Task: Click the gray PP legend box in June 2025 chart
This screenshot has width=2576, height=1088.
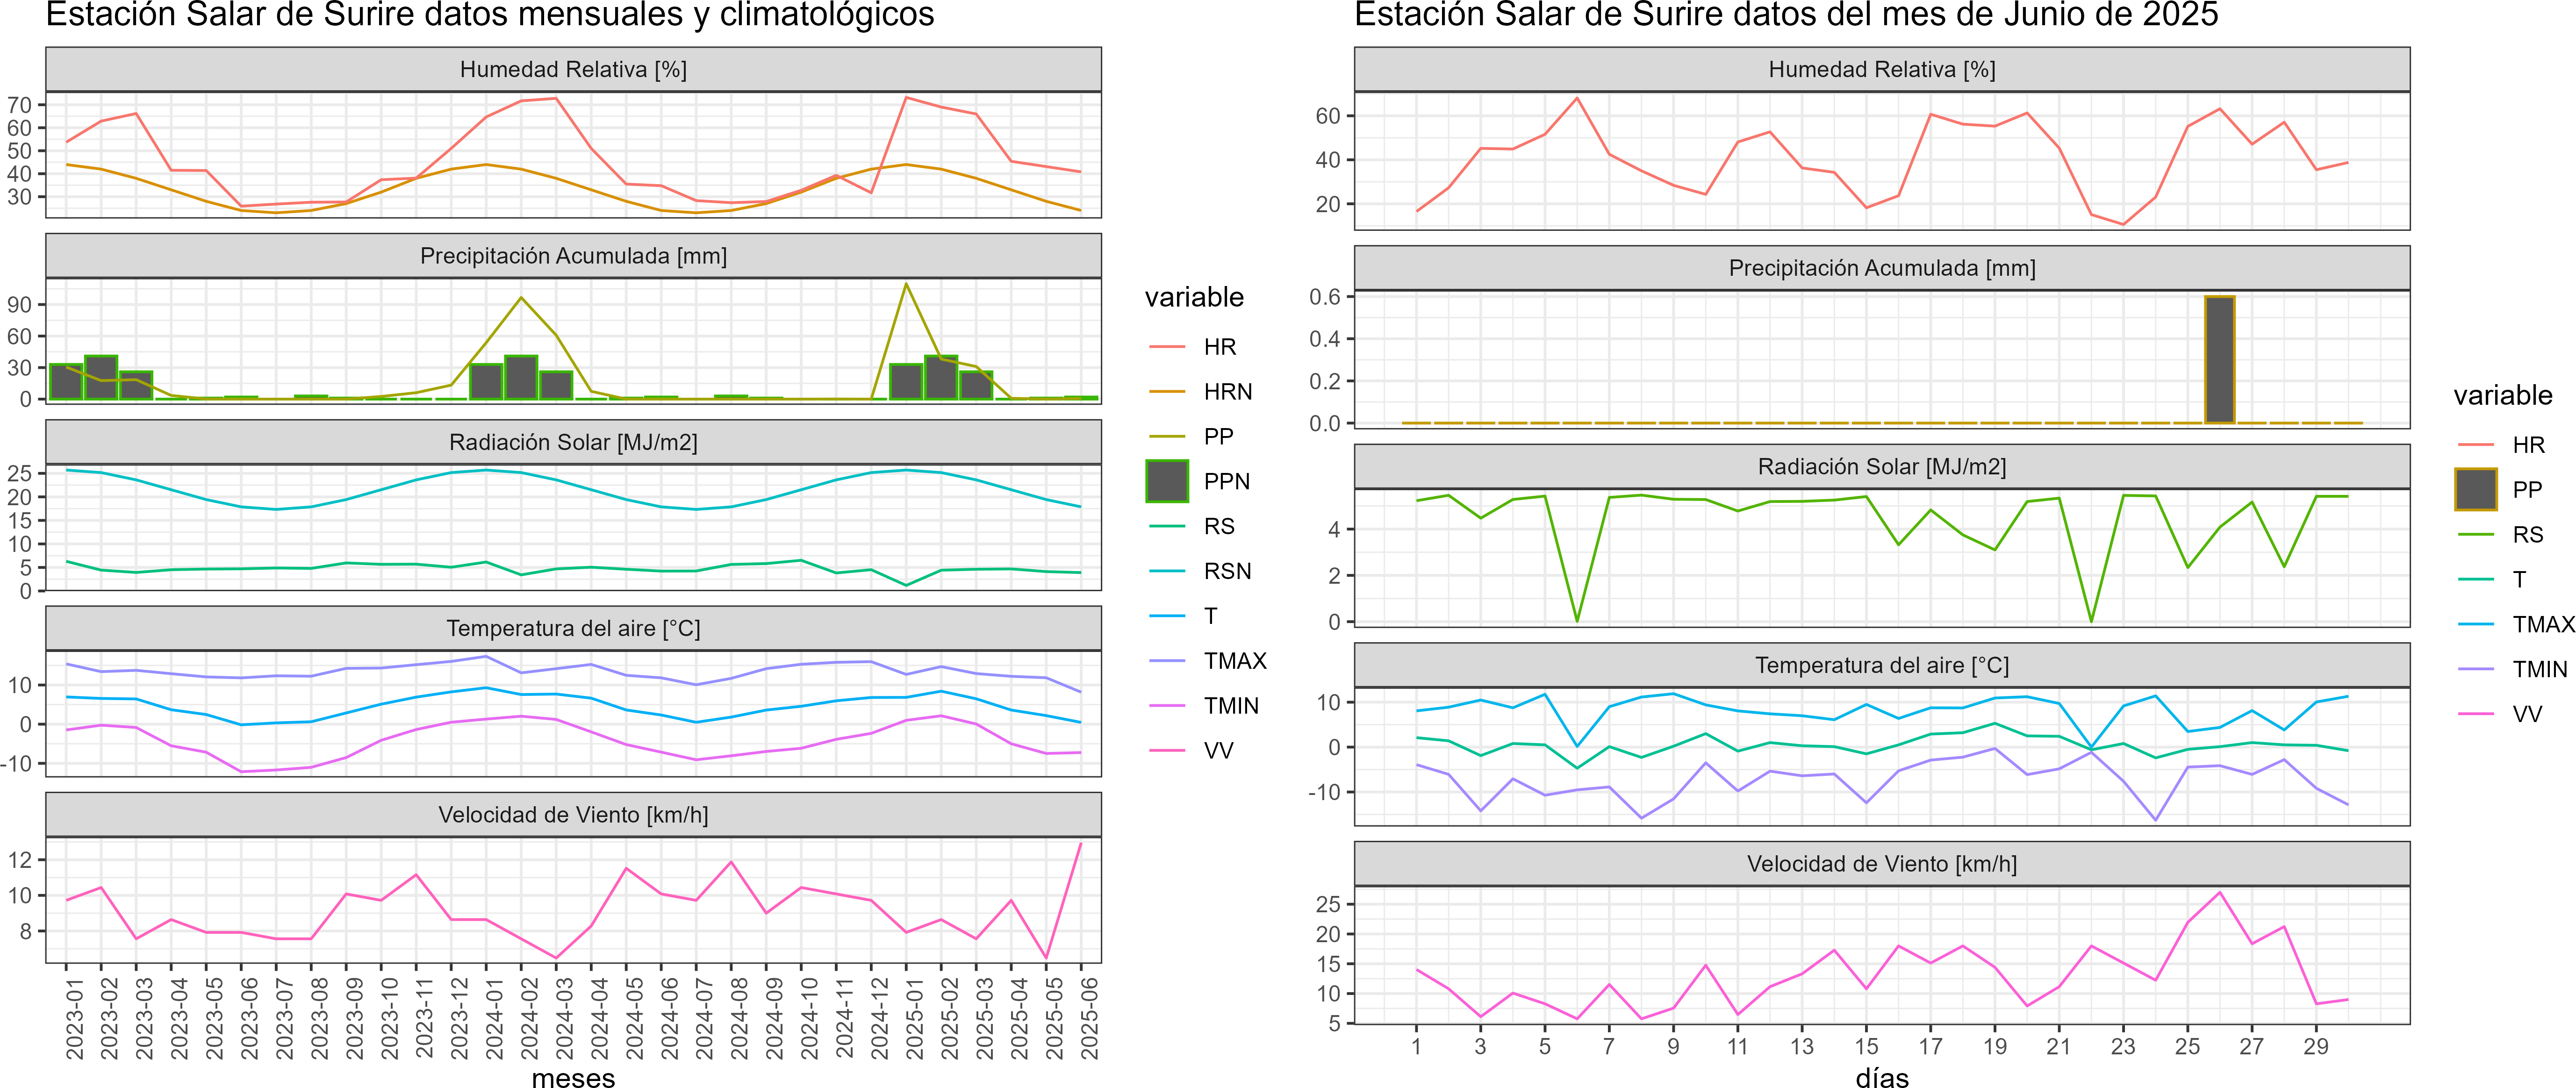Action: tap(2476, 490)
